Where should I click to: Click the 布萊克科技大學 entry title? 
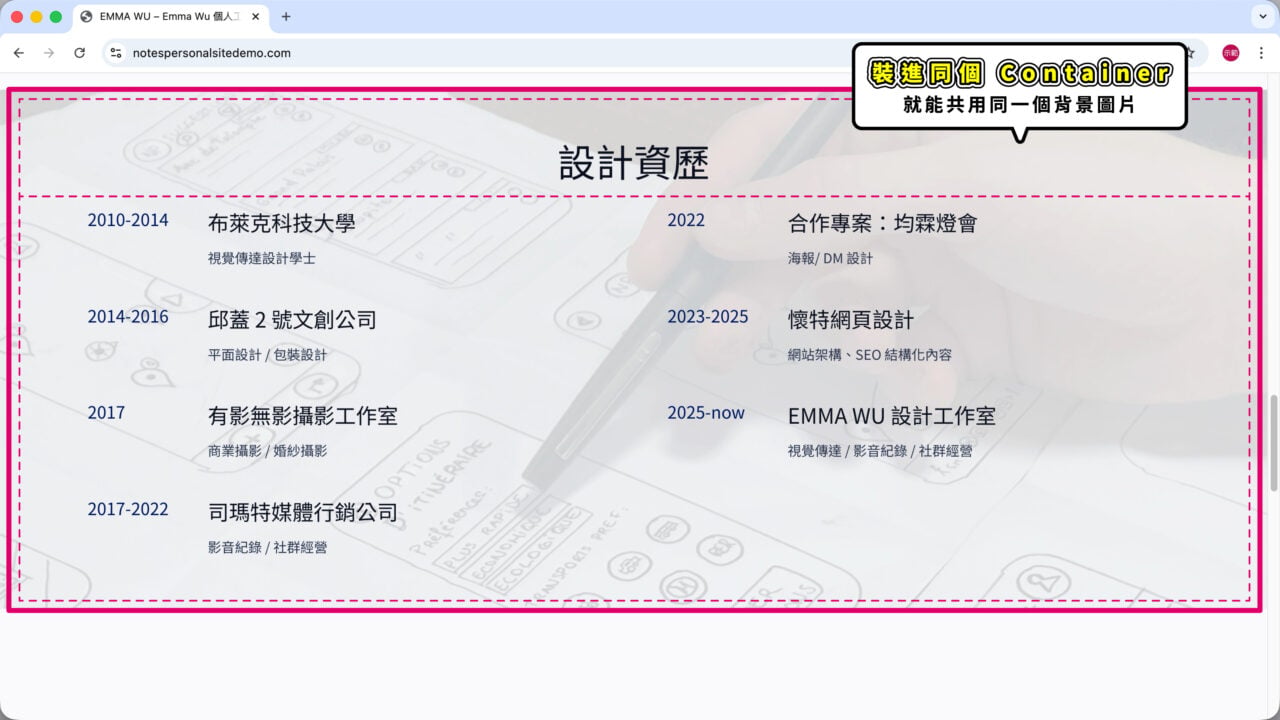pos(282,223)
